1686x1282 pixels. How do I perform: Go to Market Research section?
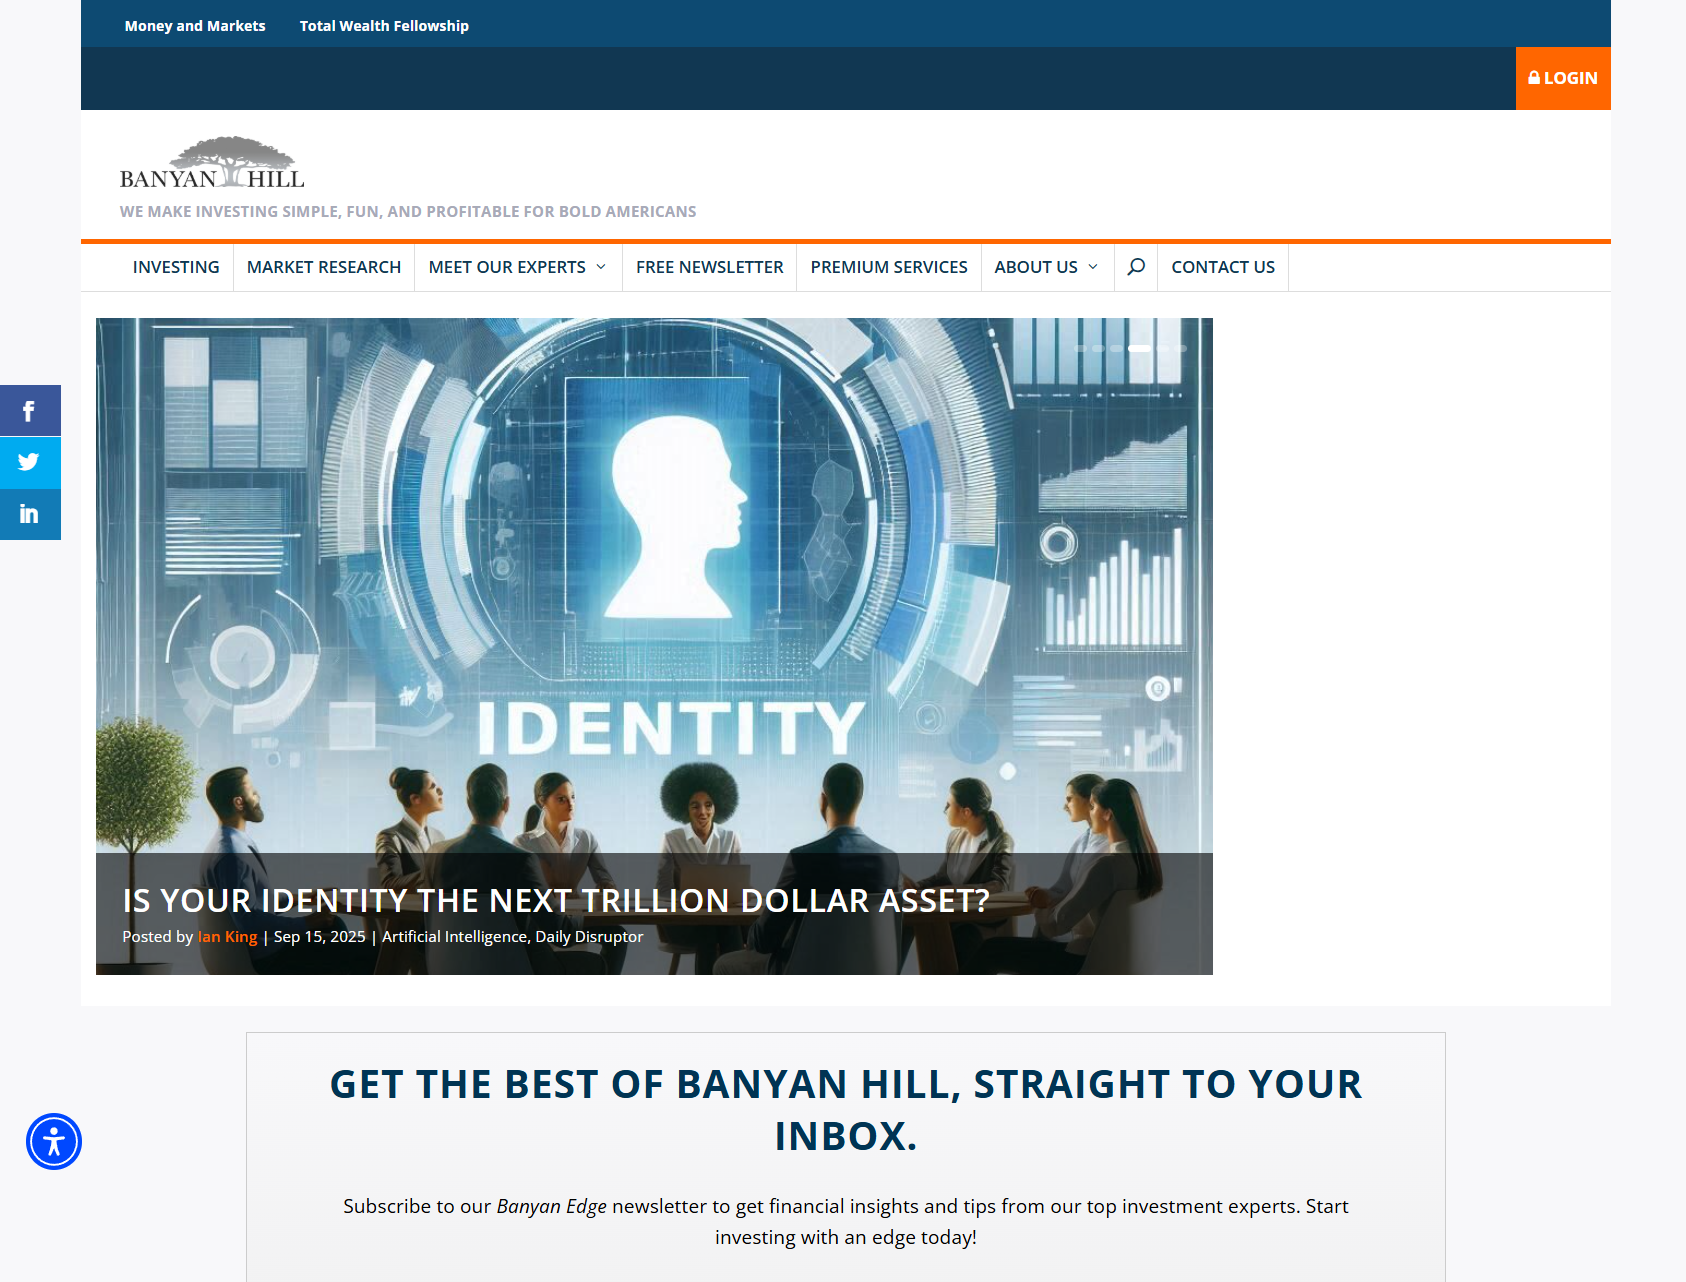[323, 267]
